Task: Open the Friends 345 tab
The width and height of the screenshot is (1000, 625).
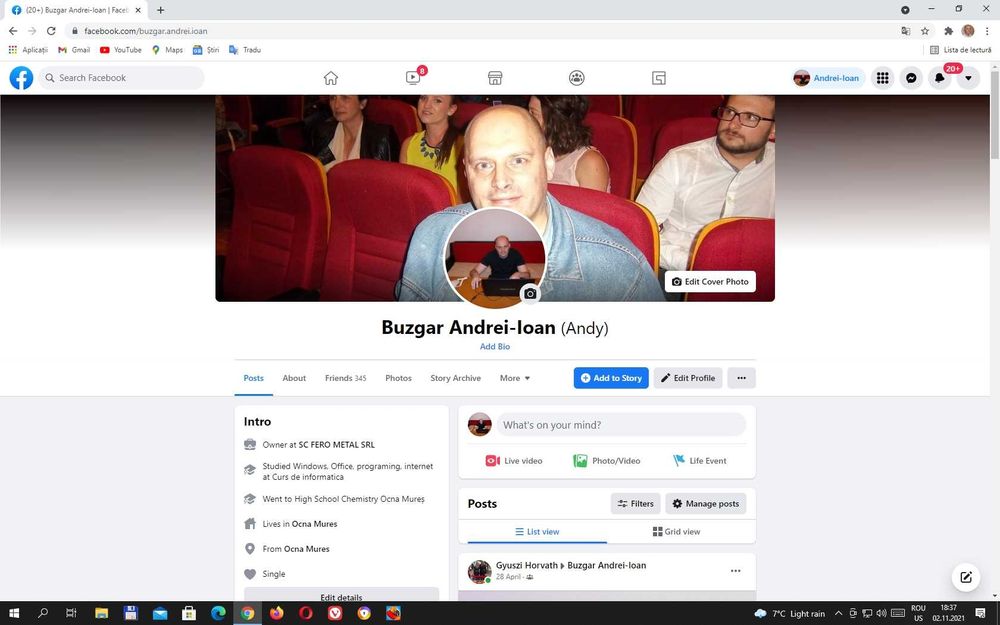Action: (346, 378)
